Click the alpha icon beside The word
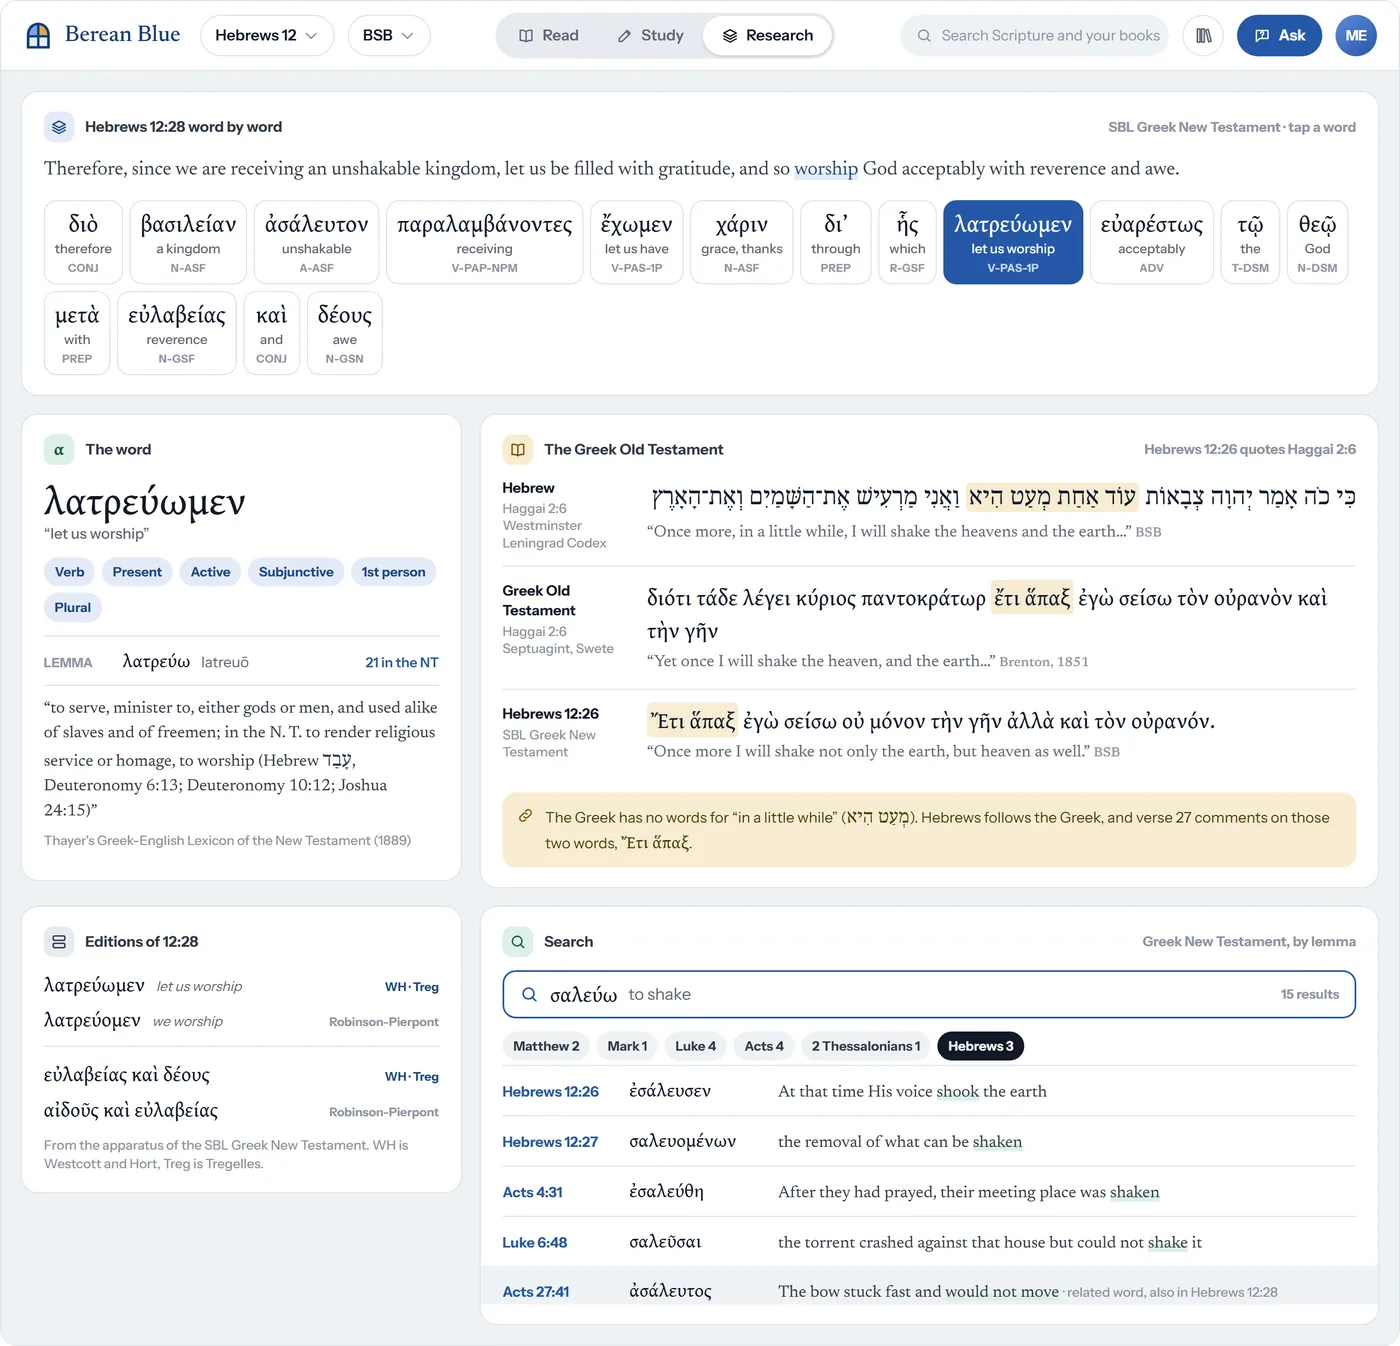Screen dimensions: 1400x1346 (59, 450)
